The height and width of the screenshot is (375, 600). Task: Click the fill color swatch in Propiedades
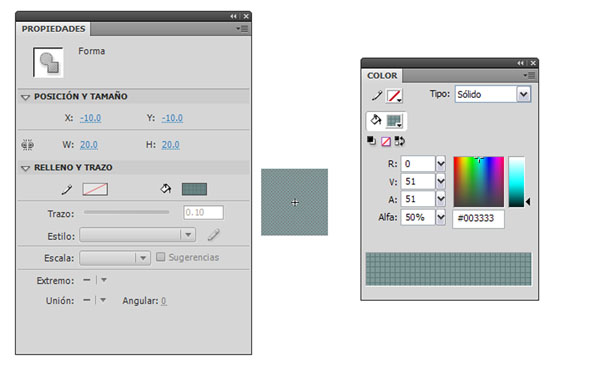[x=194, y=189]
